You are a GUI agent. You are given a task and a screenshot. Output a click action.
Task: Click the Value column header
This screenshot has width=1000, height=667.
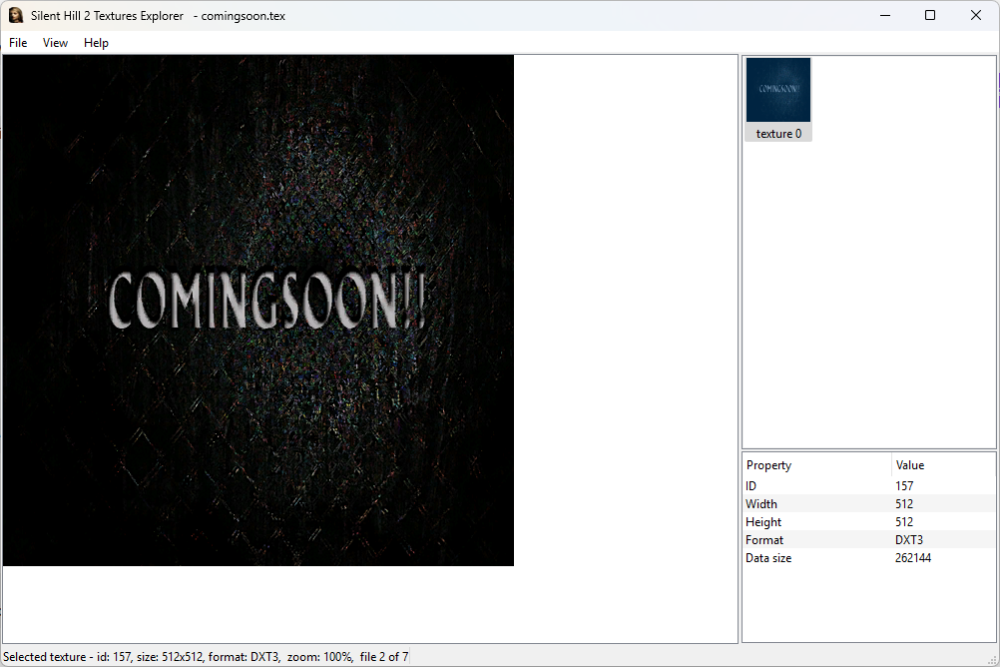click(910, 465)
